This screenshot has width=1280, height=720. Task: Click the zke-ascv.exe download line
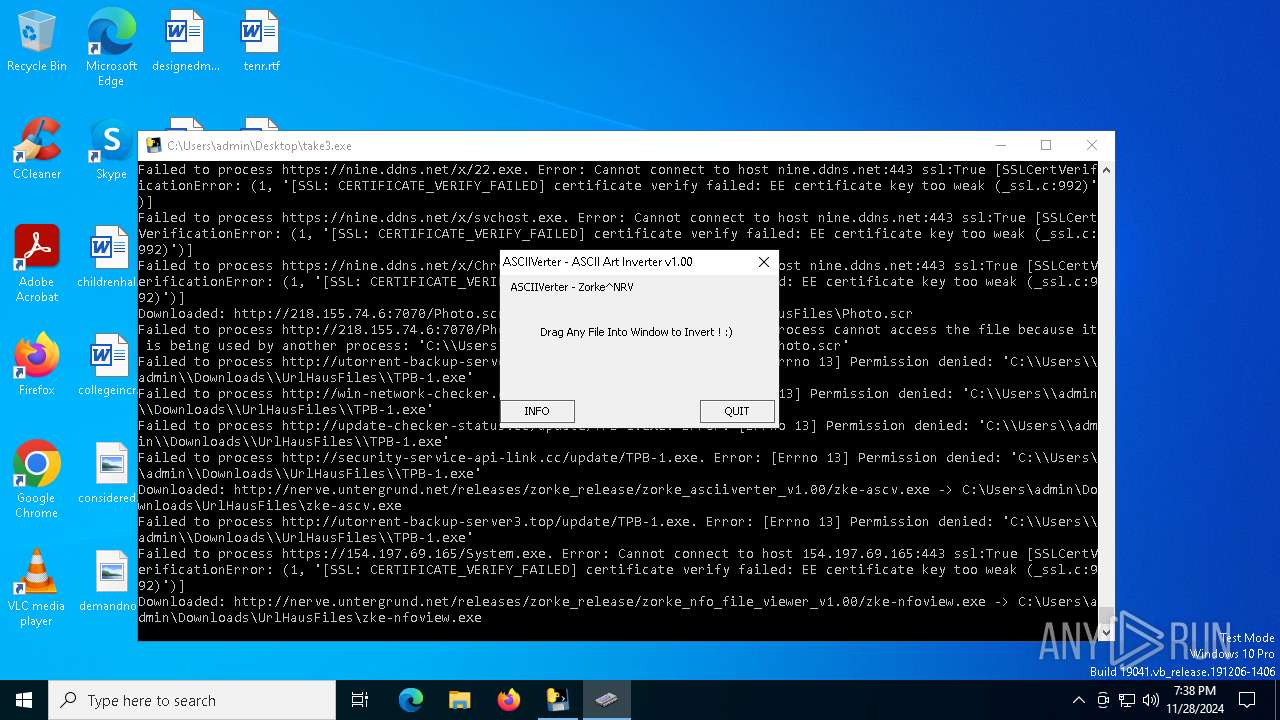(617, 498)
